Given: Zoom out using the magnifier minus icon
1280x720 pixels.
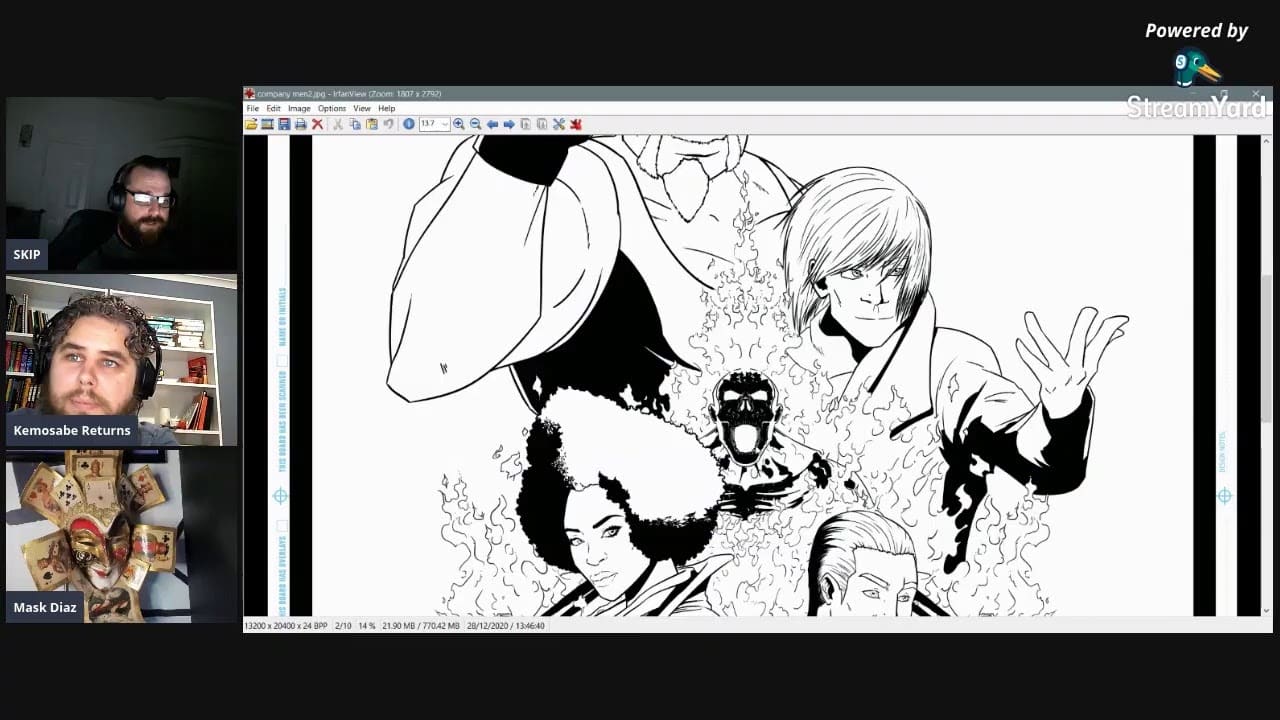Looking at the screenshot, I should [474, 124].
